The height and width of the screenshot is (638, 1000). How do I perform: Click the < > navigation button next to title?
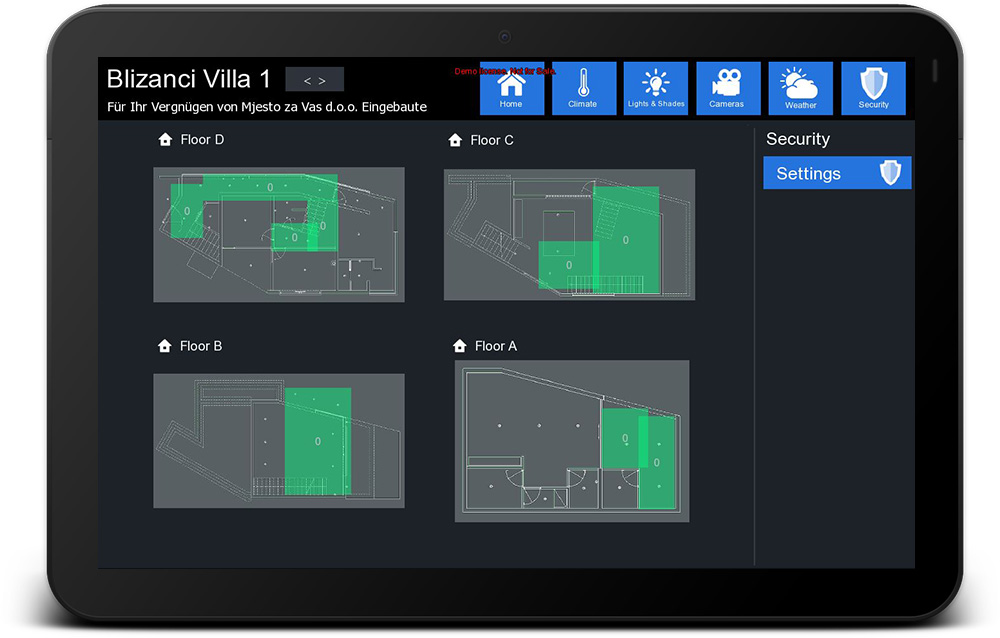(x=314, y=80)
